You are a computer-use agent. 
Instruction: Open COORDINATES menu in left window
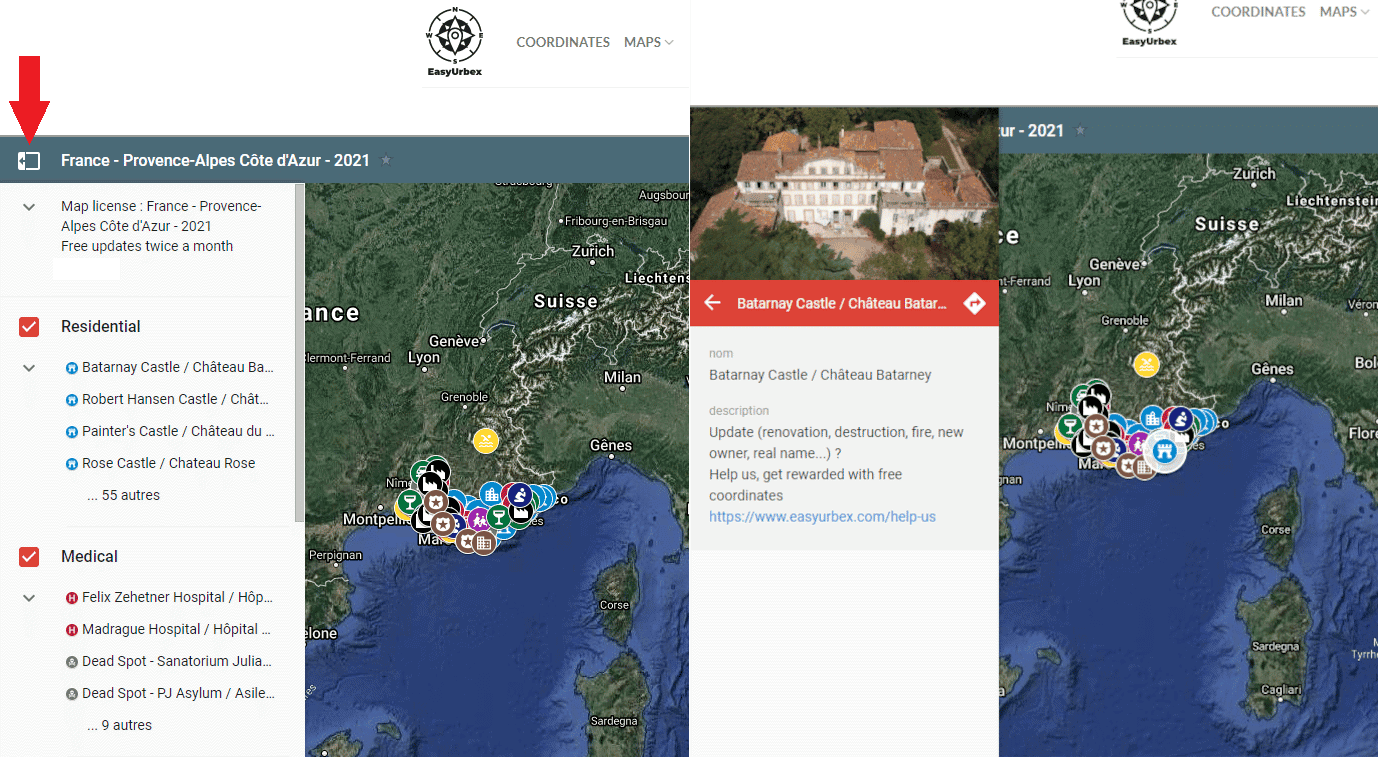[563, 42]
